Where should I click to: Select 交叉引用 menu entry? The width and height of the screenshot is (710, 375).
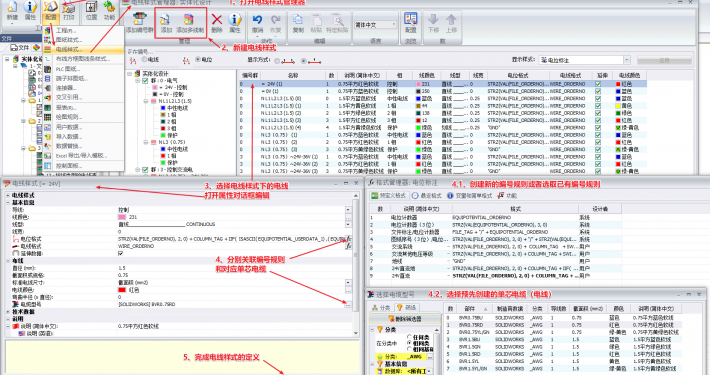[83, 97]
